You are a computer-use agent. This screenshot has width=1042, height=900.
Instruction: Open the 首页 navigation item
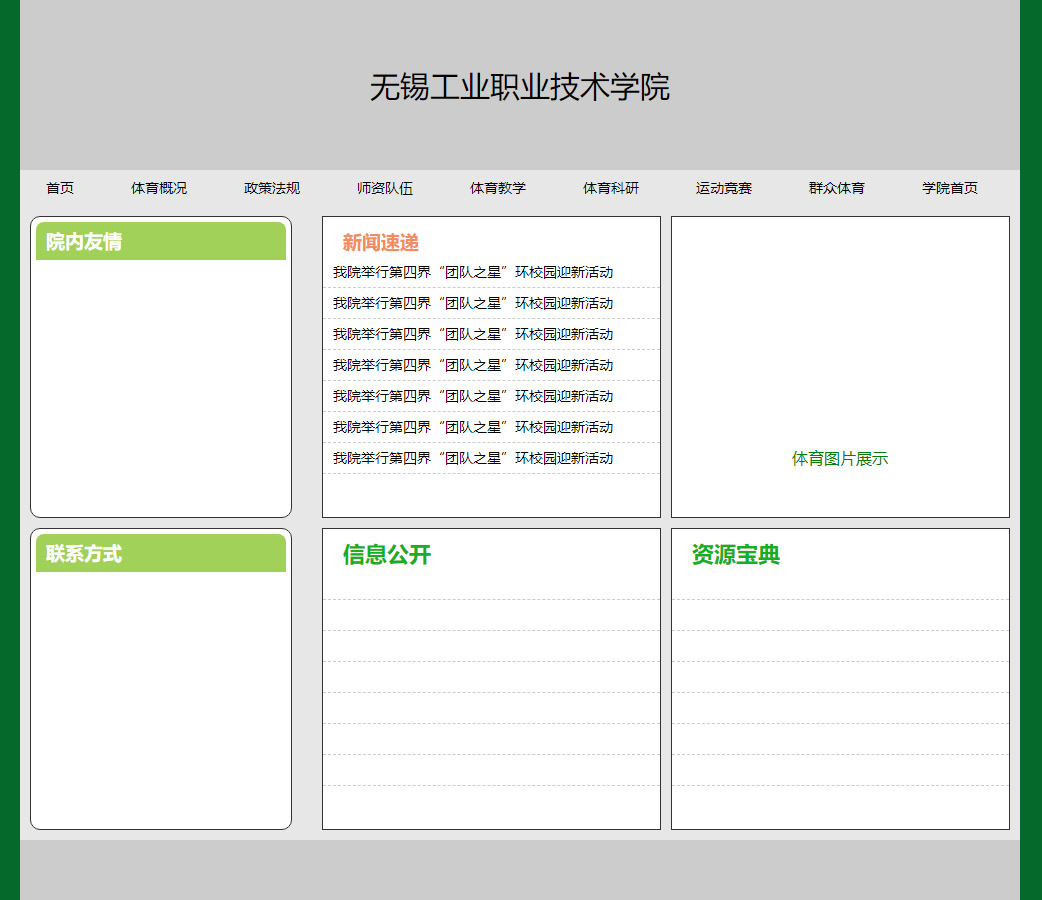coord(60,188)
